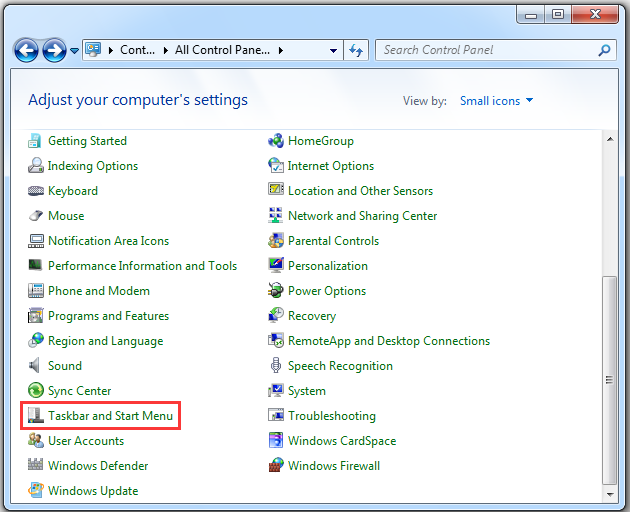The height and width of the screenshot is (512, 630).
Task: Expand arrow after All Control Panel breadcrumb
Action: coord(281,51)
